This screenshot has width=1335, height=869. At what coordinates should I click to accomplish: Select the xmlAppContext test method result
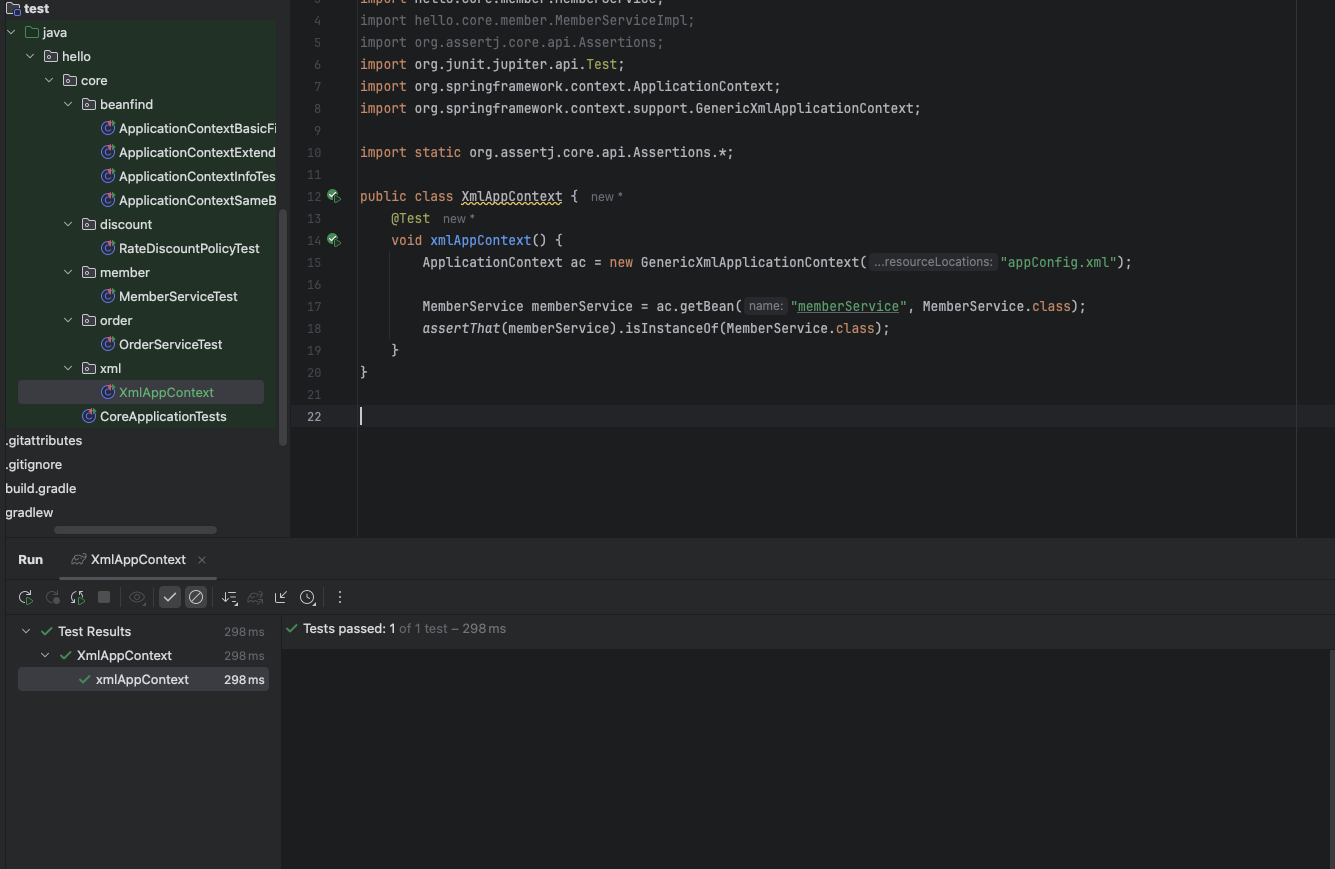(143, 680)
